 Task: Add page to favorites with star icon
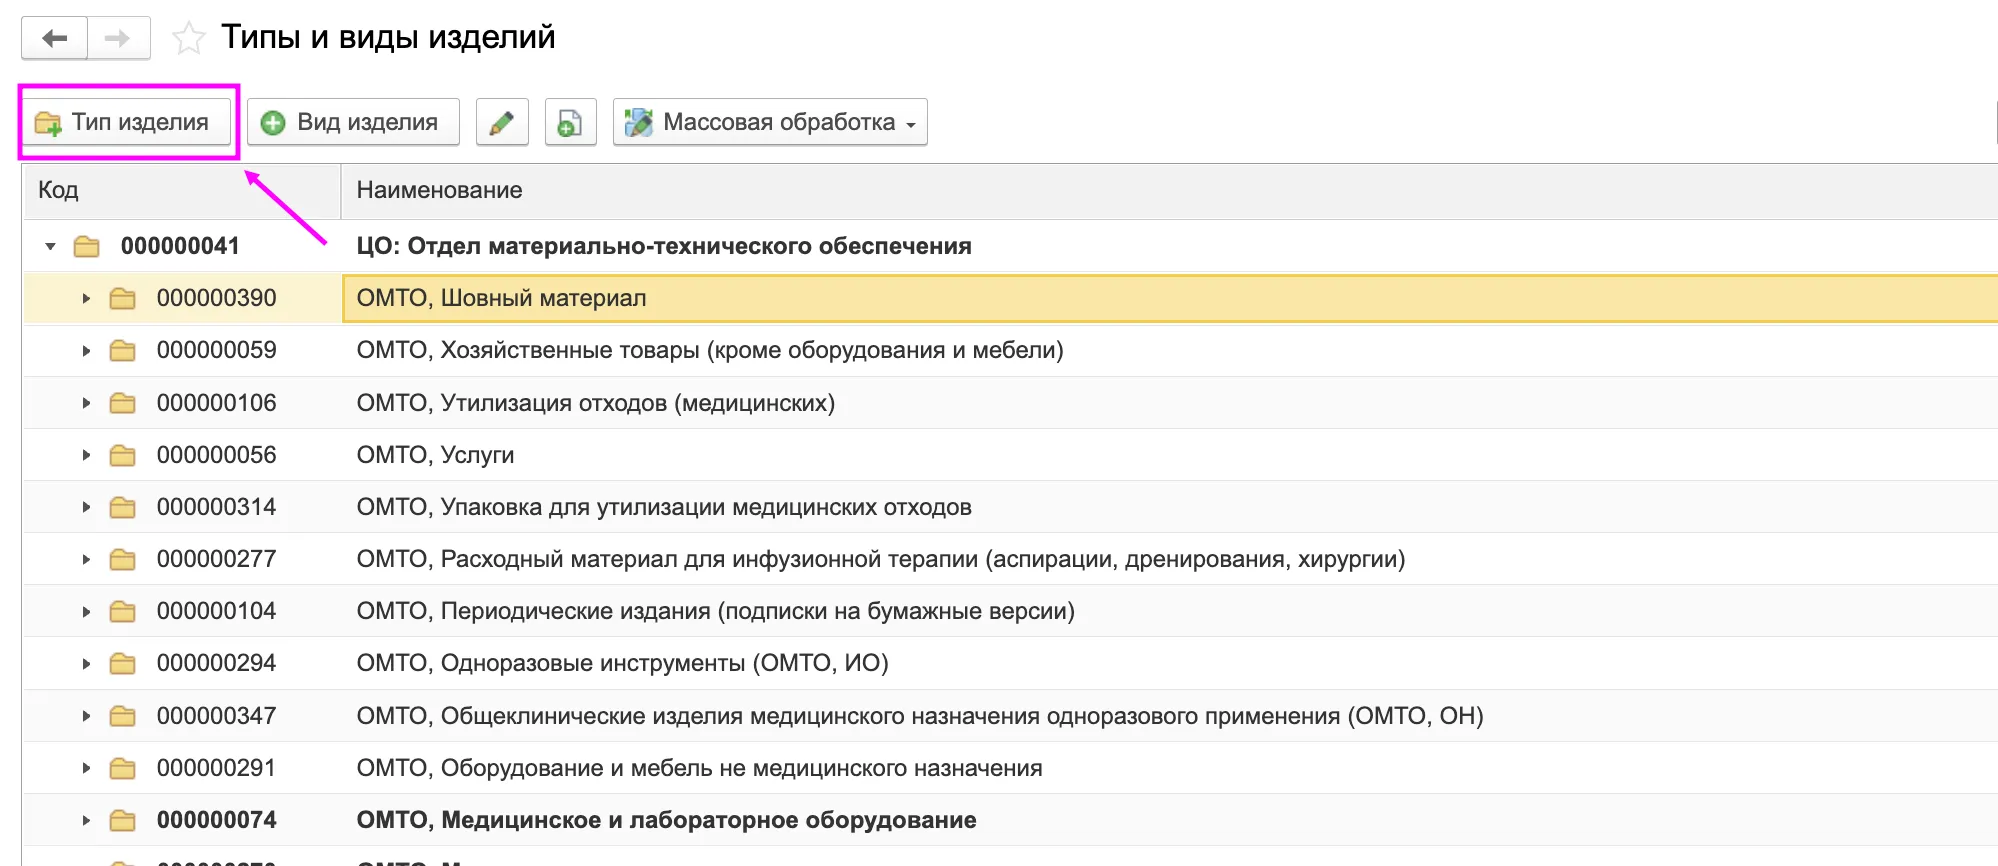(x=188, y=39)
